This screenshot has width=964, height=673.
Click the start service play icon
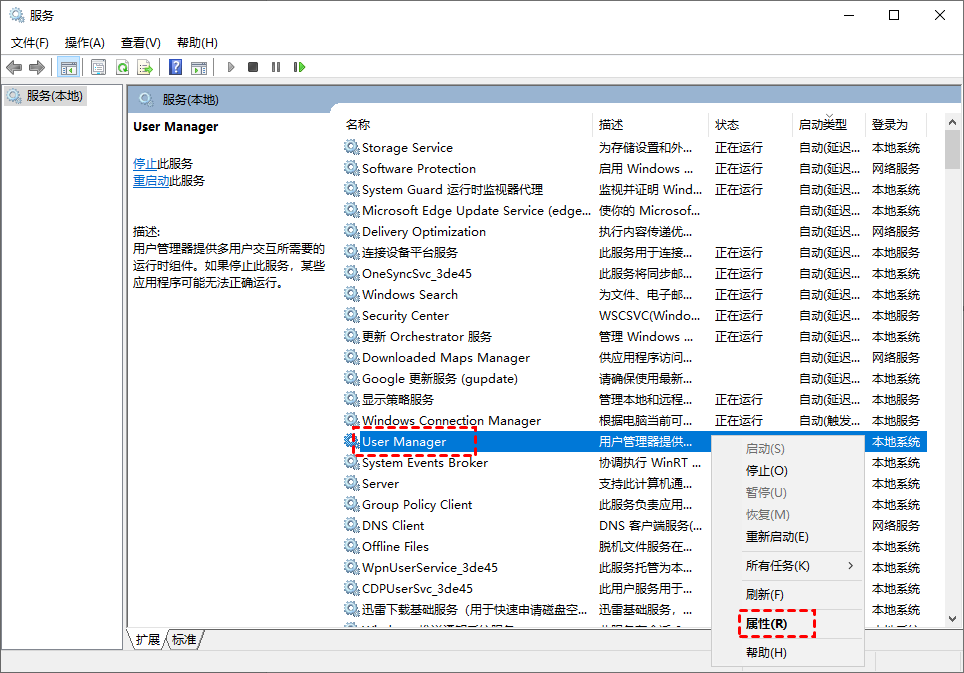click(x=229, y=66)
